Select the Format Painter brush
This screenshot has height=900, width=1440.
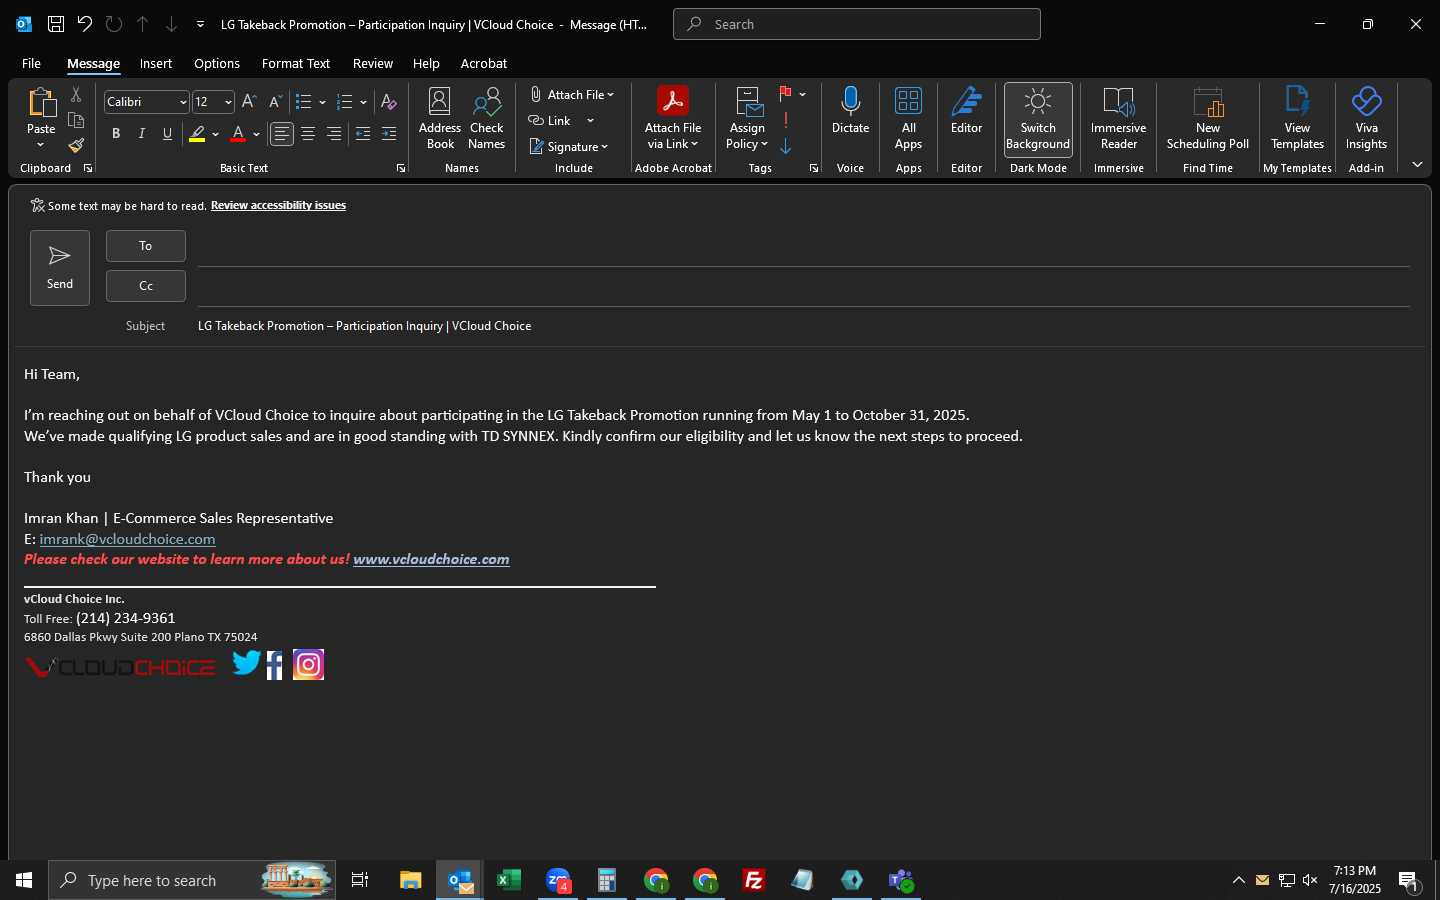[x=76, y=146]
